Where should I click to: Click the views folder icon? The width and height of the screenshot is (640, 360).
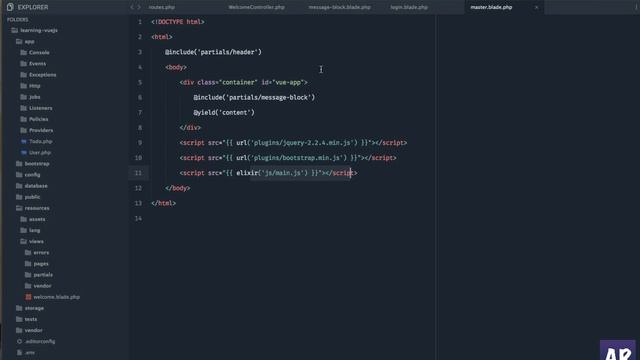point(24,241)
